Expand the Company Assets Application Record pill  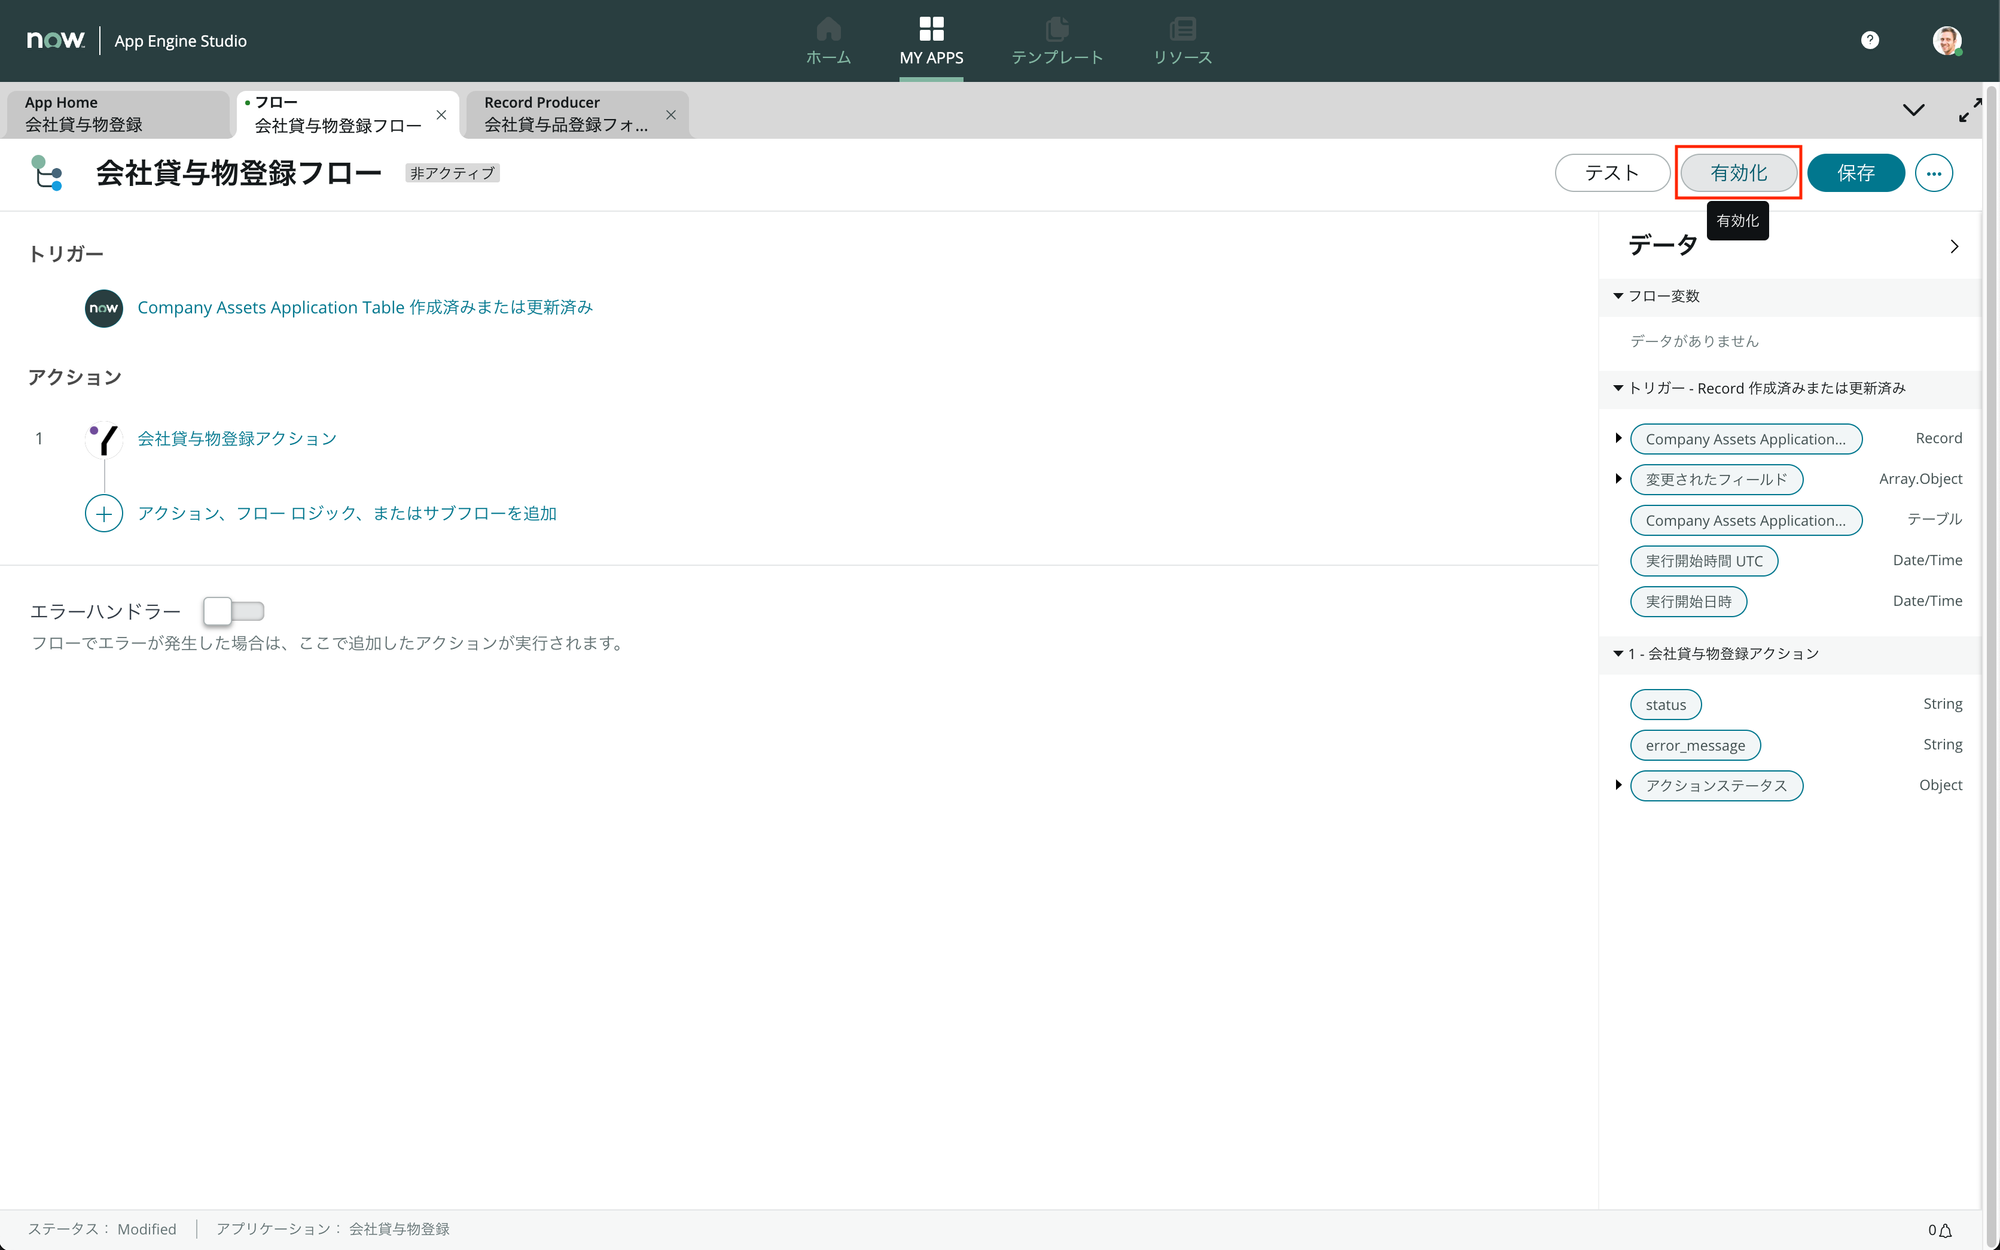tap(1618, 438)
